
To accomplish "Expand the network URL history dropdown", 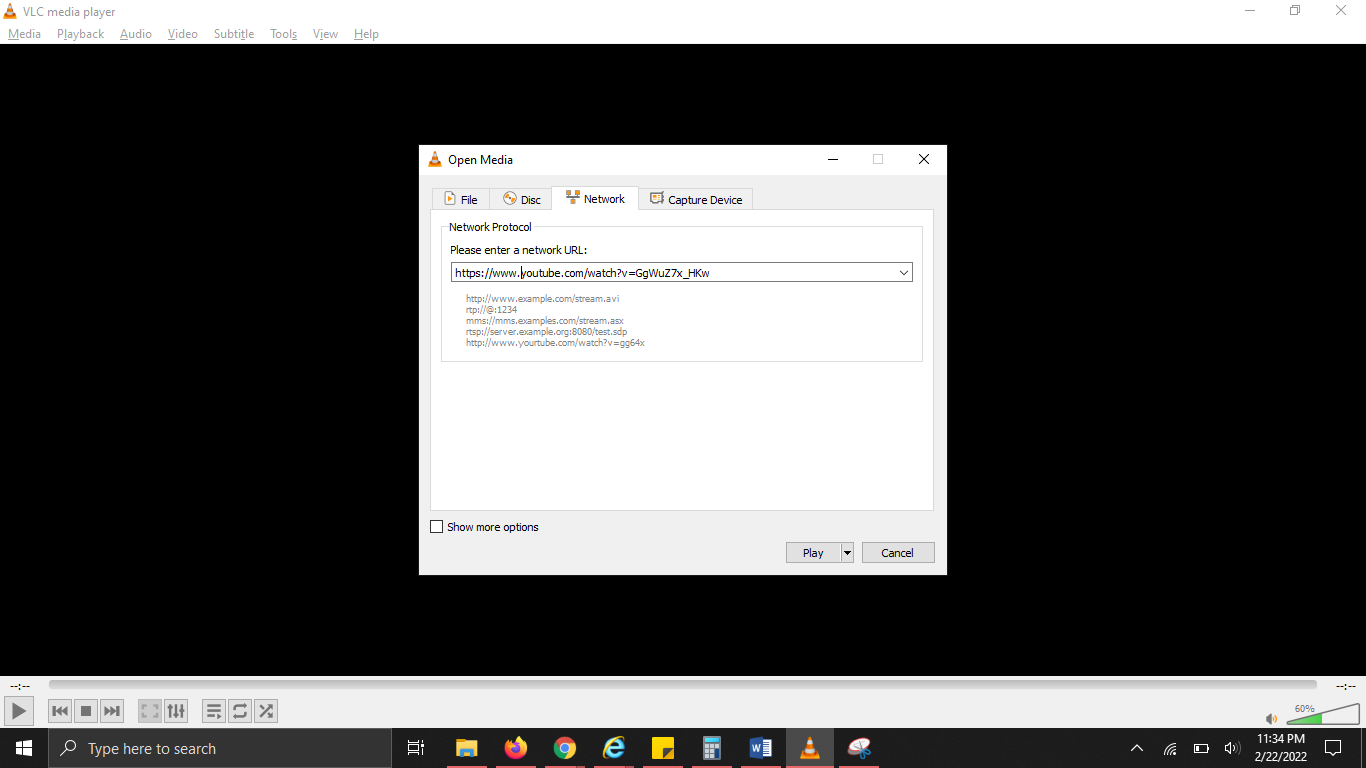I will coord(904,272).
